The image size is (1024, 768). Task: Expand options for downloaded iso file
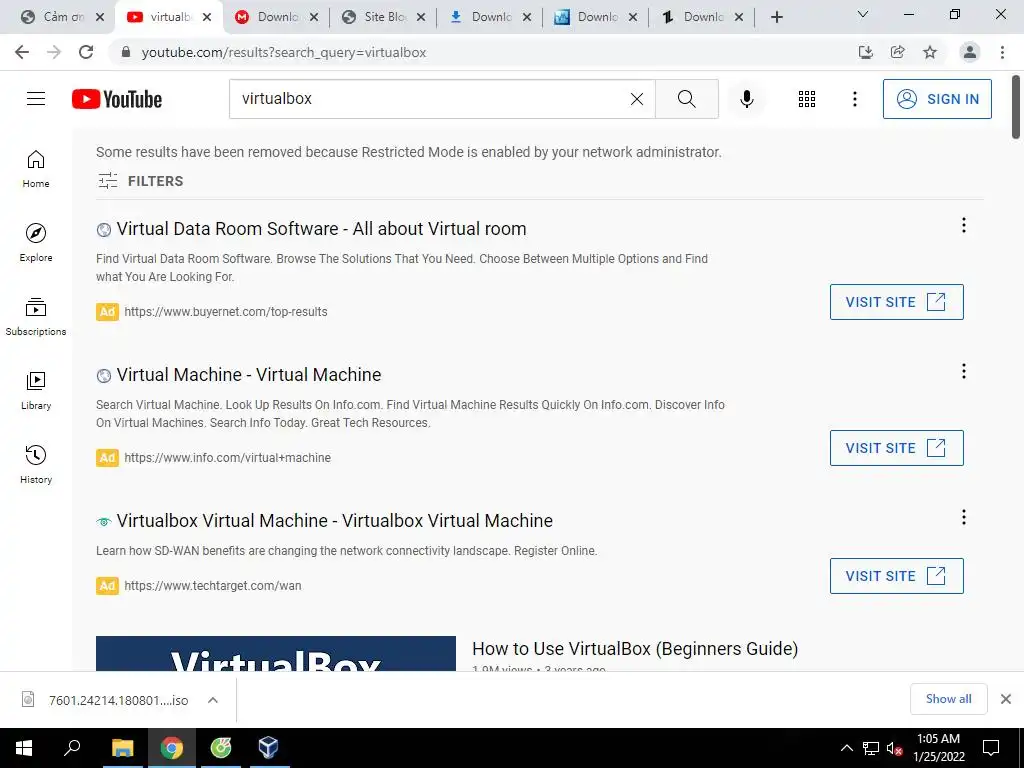pos(212,700)
